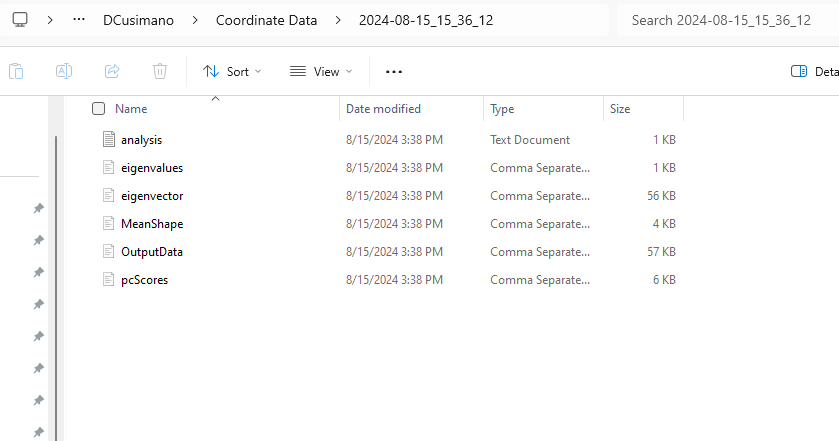Click the share icon in toolbar
Viewport: 839px width, 441px height.
[x=112, y=71]
